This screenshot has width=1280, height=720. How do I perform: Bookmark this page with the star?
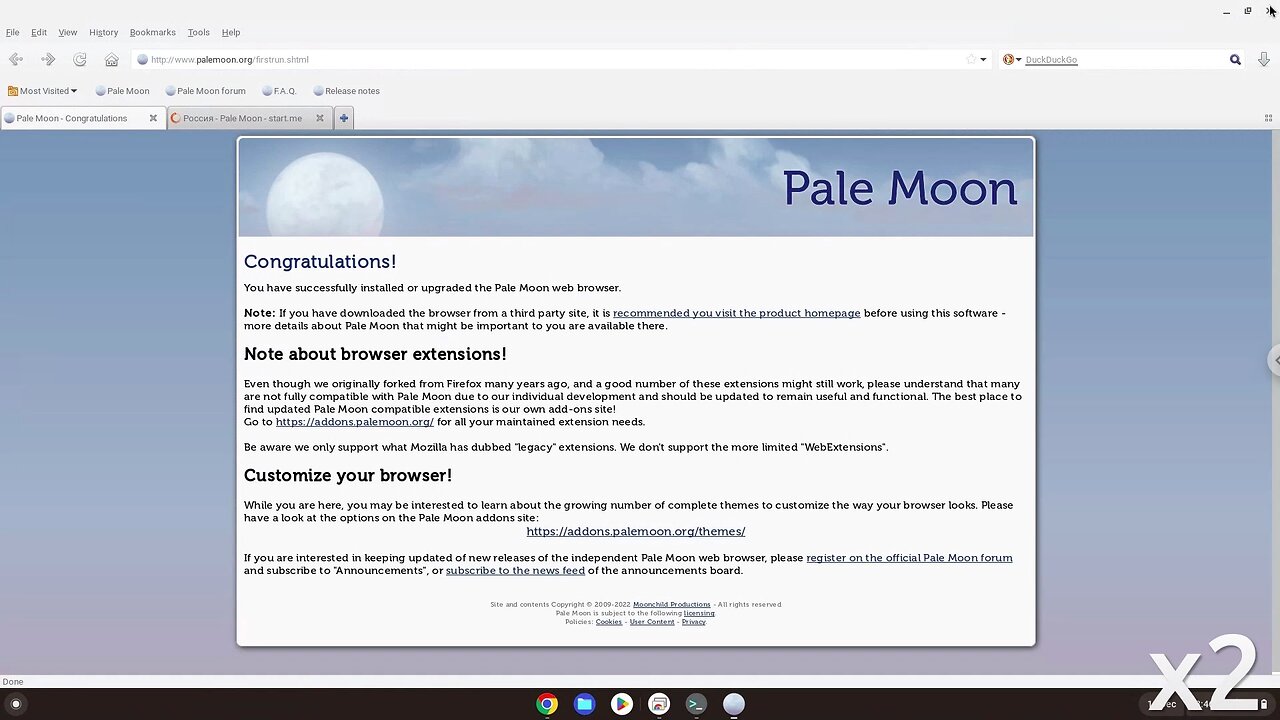[x=971, y=59]
